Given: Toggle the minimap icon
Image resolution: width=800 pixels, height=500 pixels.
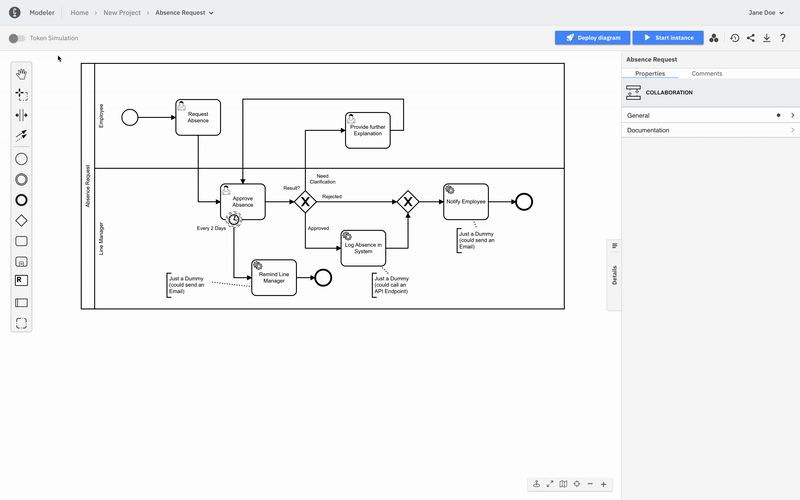Looking at the screenshot, I should coord(563,484).
